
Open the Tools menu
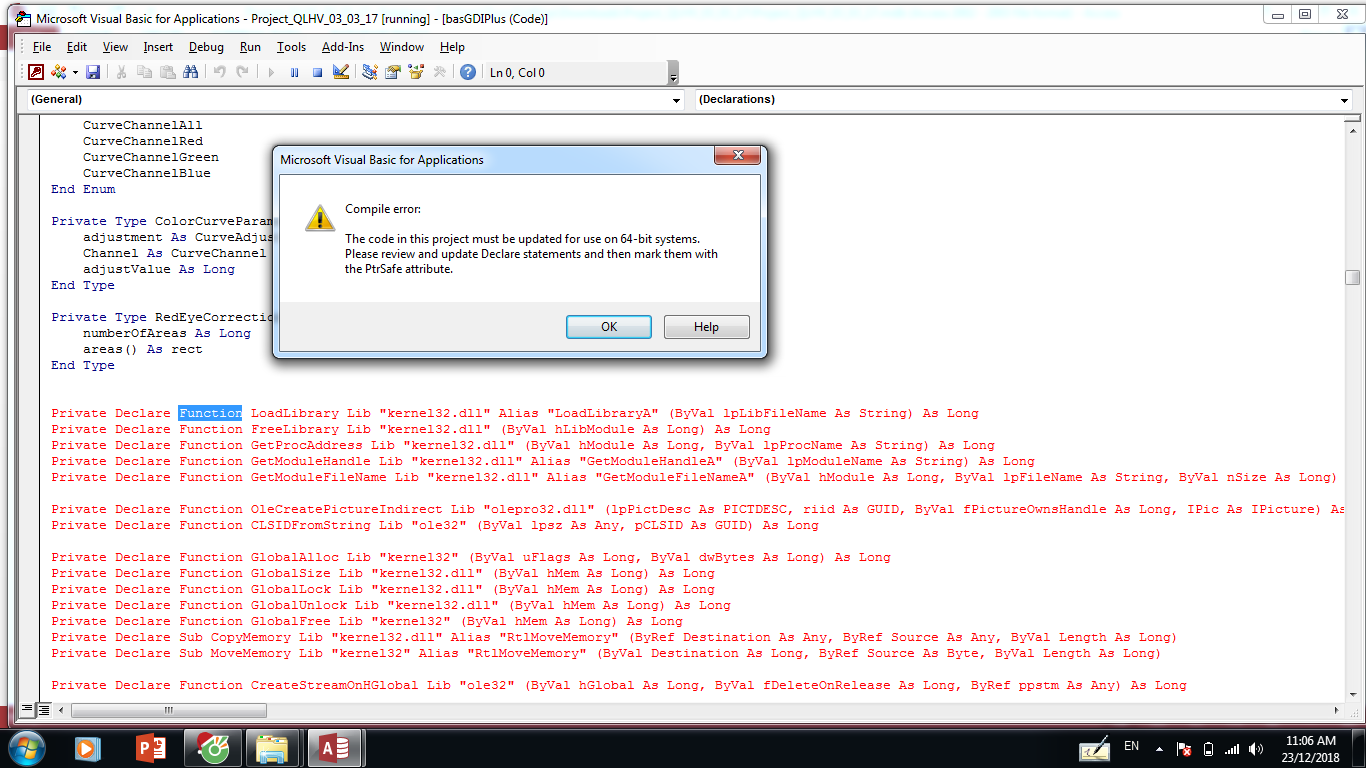click(291, 47)
